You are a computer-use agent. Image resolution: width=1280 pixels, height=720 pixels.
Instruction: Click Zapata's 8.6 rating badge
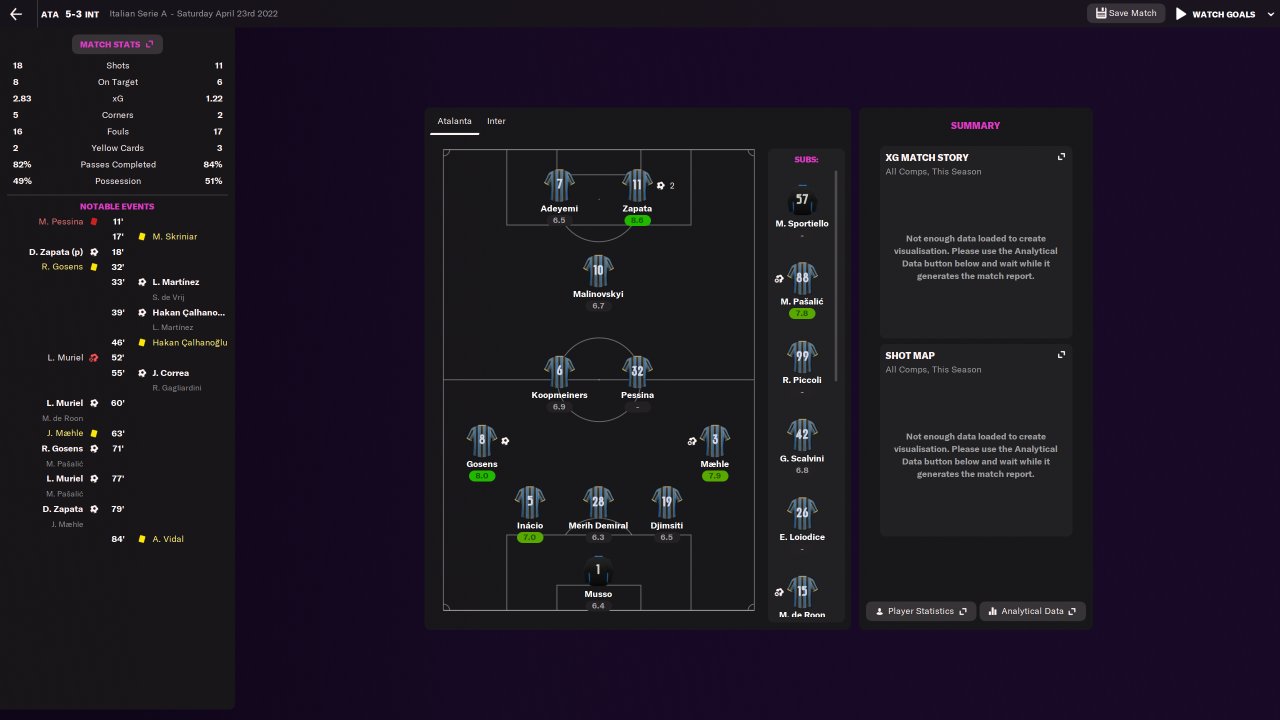coord(637,220)
